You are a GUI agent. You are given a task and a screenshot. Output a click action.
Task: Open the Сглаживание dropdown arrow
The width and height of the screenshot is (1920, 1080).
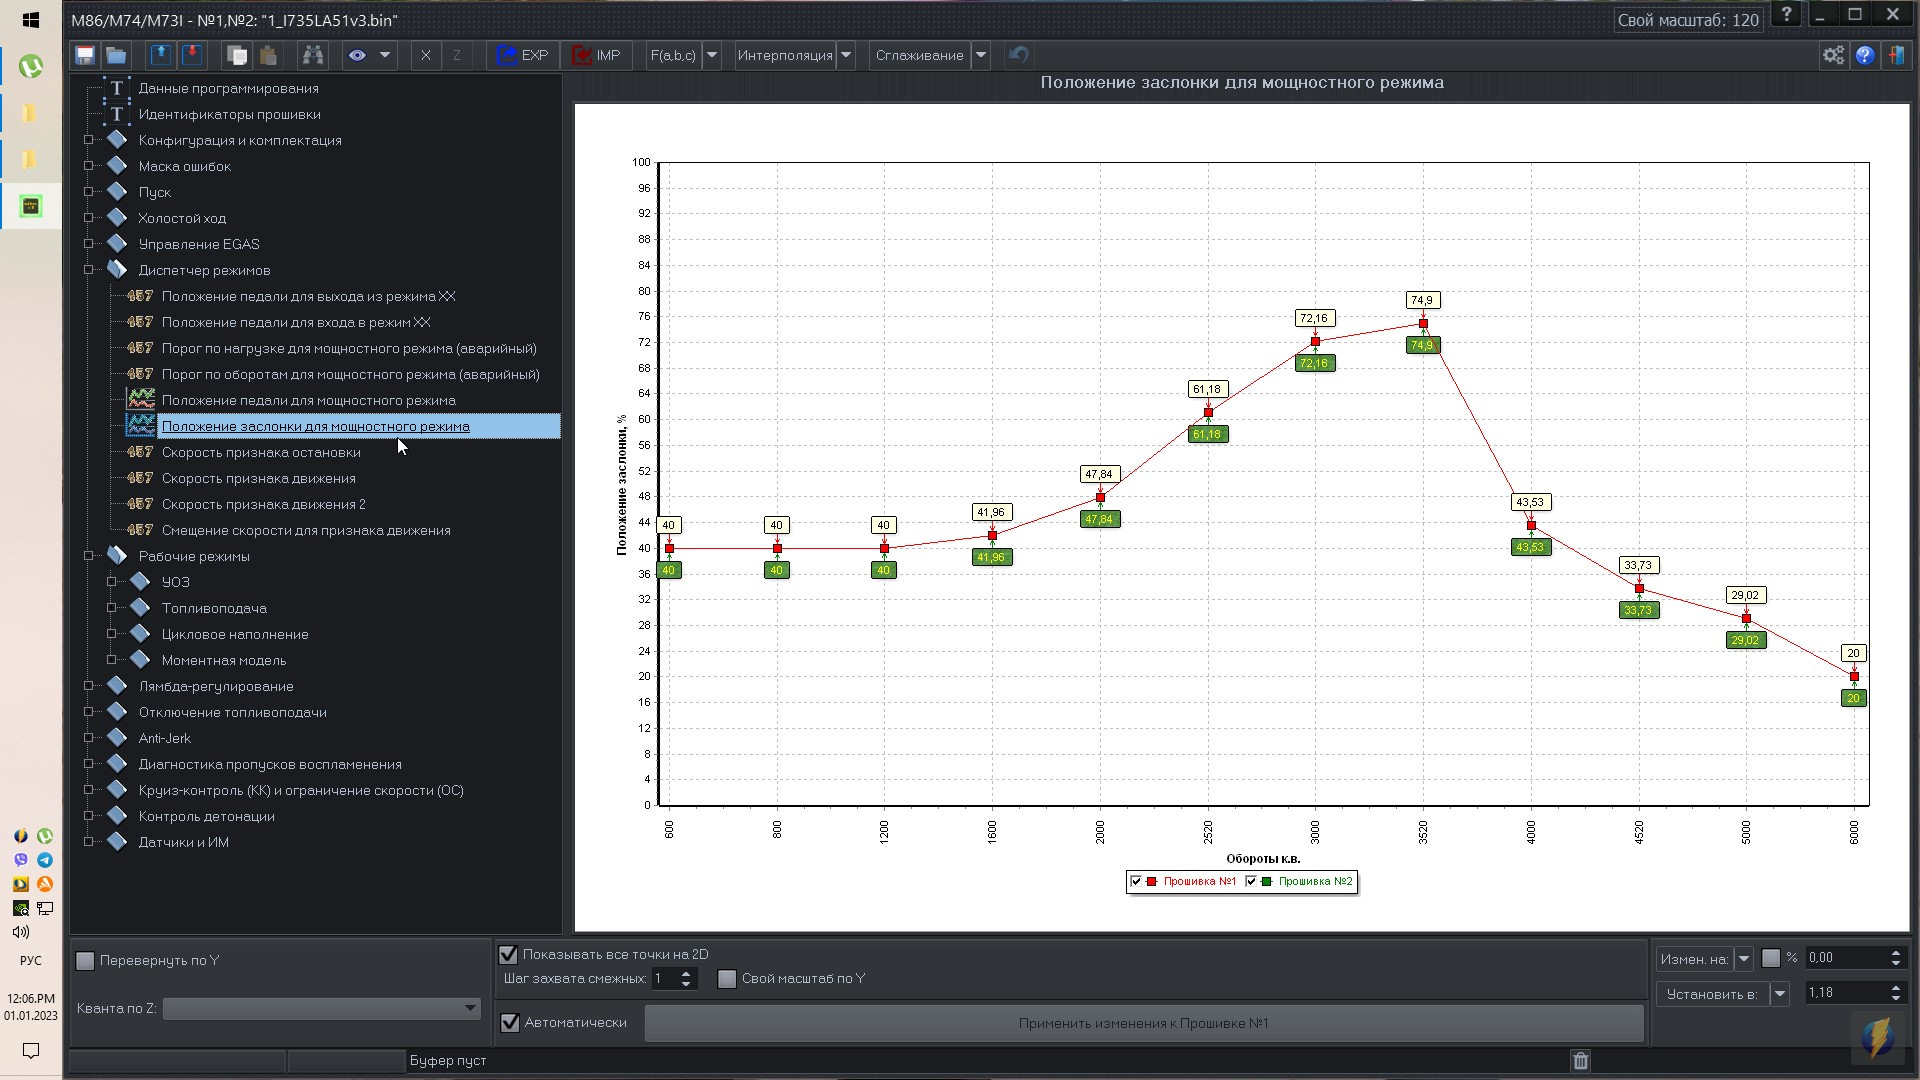tap(981, 55)
